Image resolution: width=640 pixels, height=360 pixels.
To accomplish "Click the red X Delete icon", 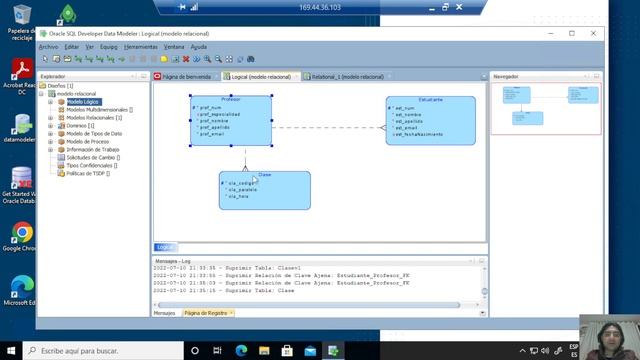I will [x=186, y=59].
